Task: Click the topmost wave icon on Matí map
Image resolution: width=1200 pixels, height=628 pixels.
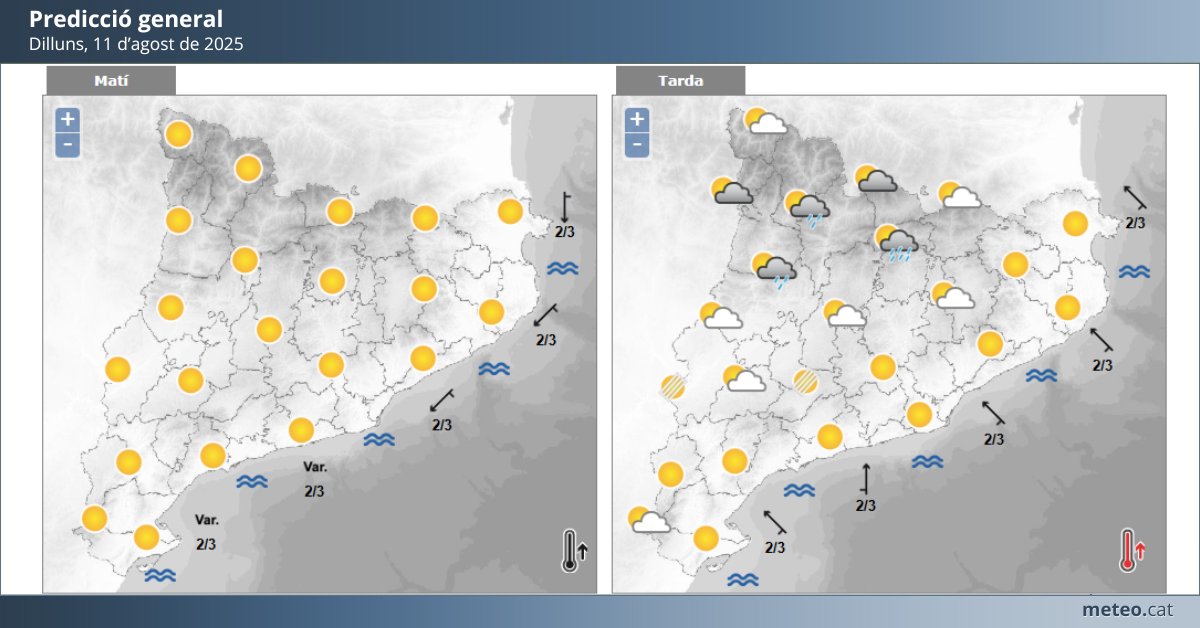Action: tap(563, 268)
